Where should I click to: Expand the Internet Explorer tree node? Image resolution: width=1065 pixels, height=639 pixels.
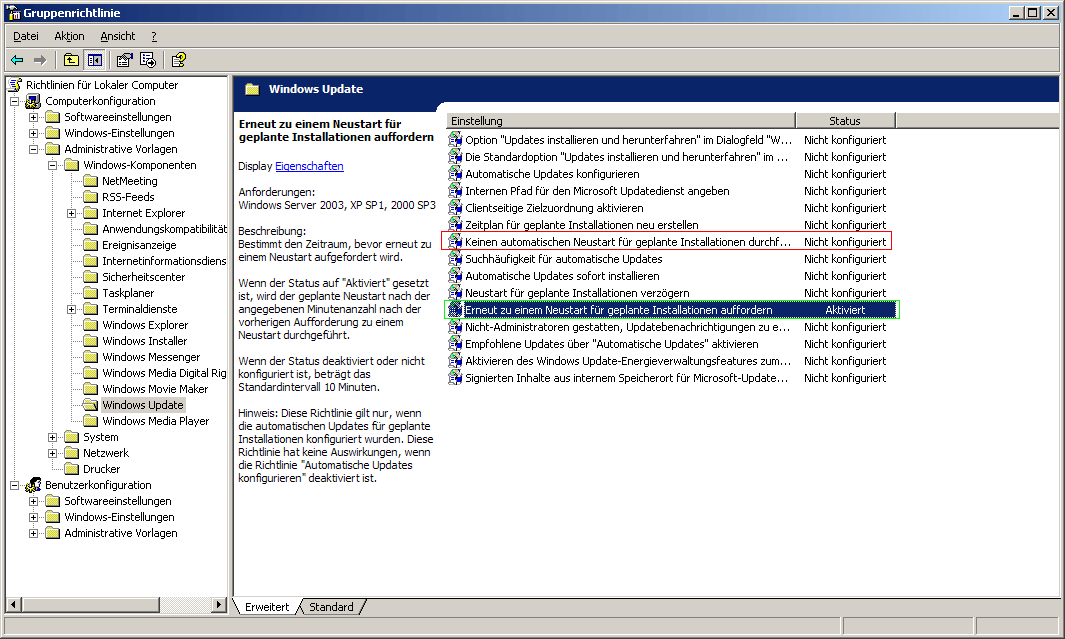(x=70, y=212)
